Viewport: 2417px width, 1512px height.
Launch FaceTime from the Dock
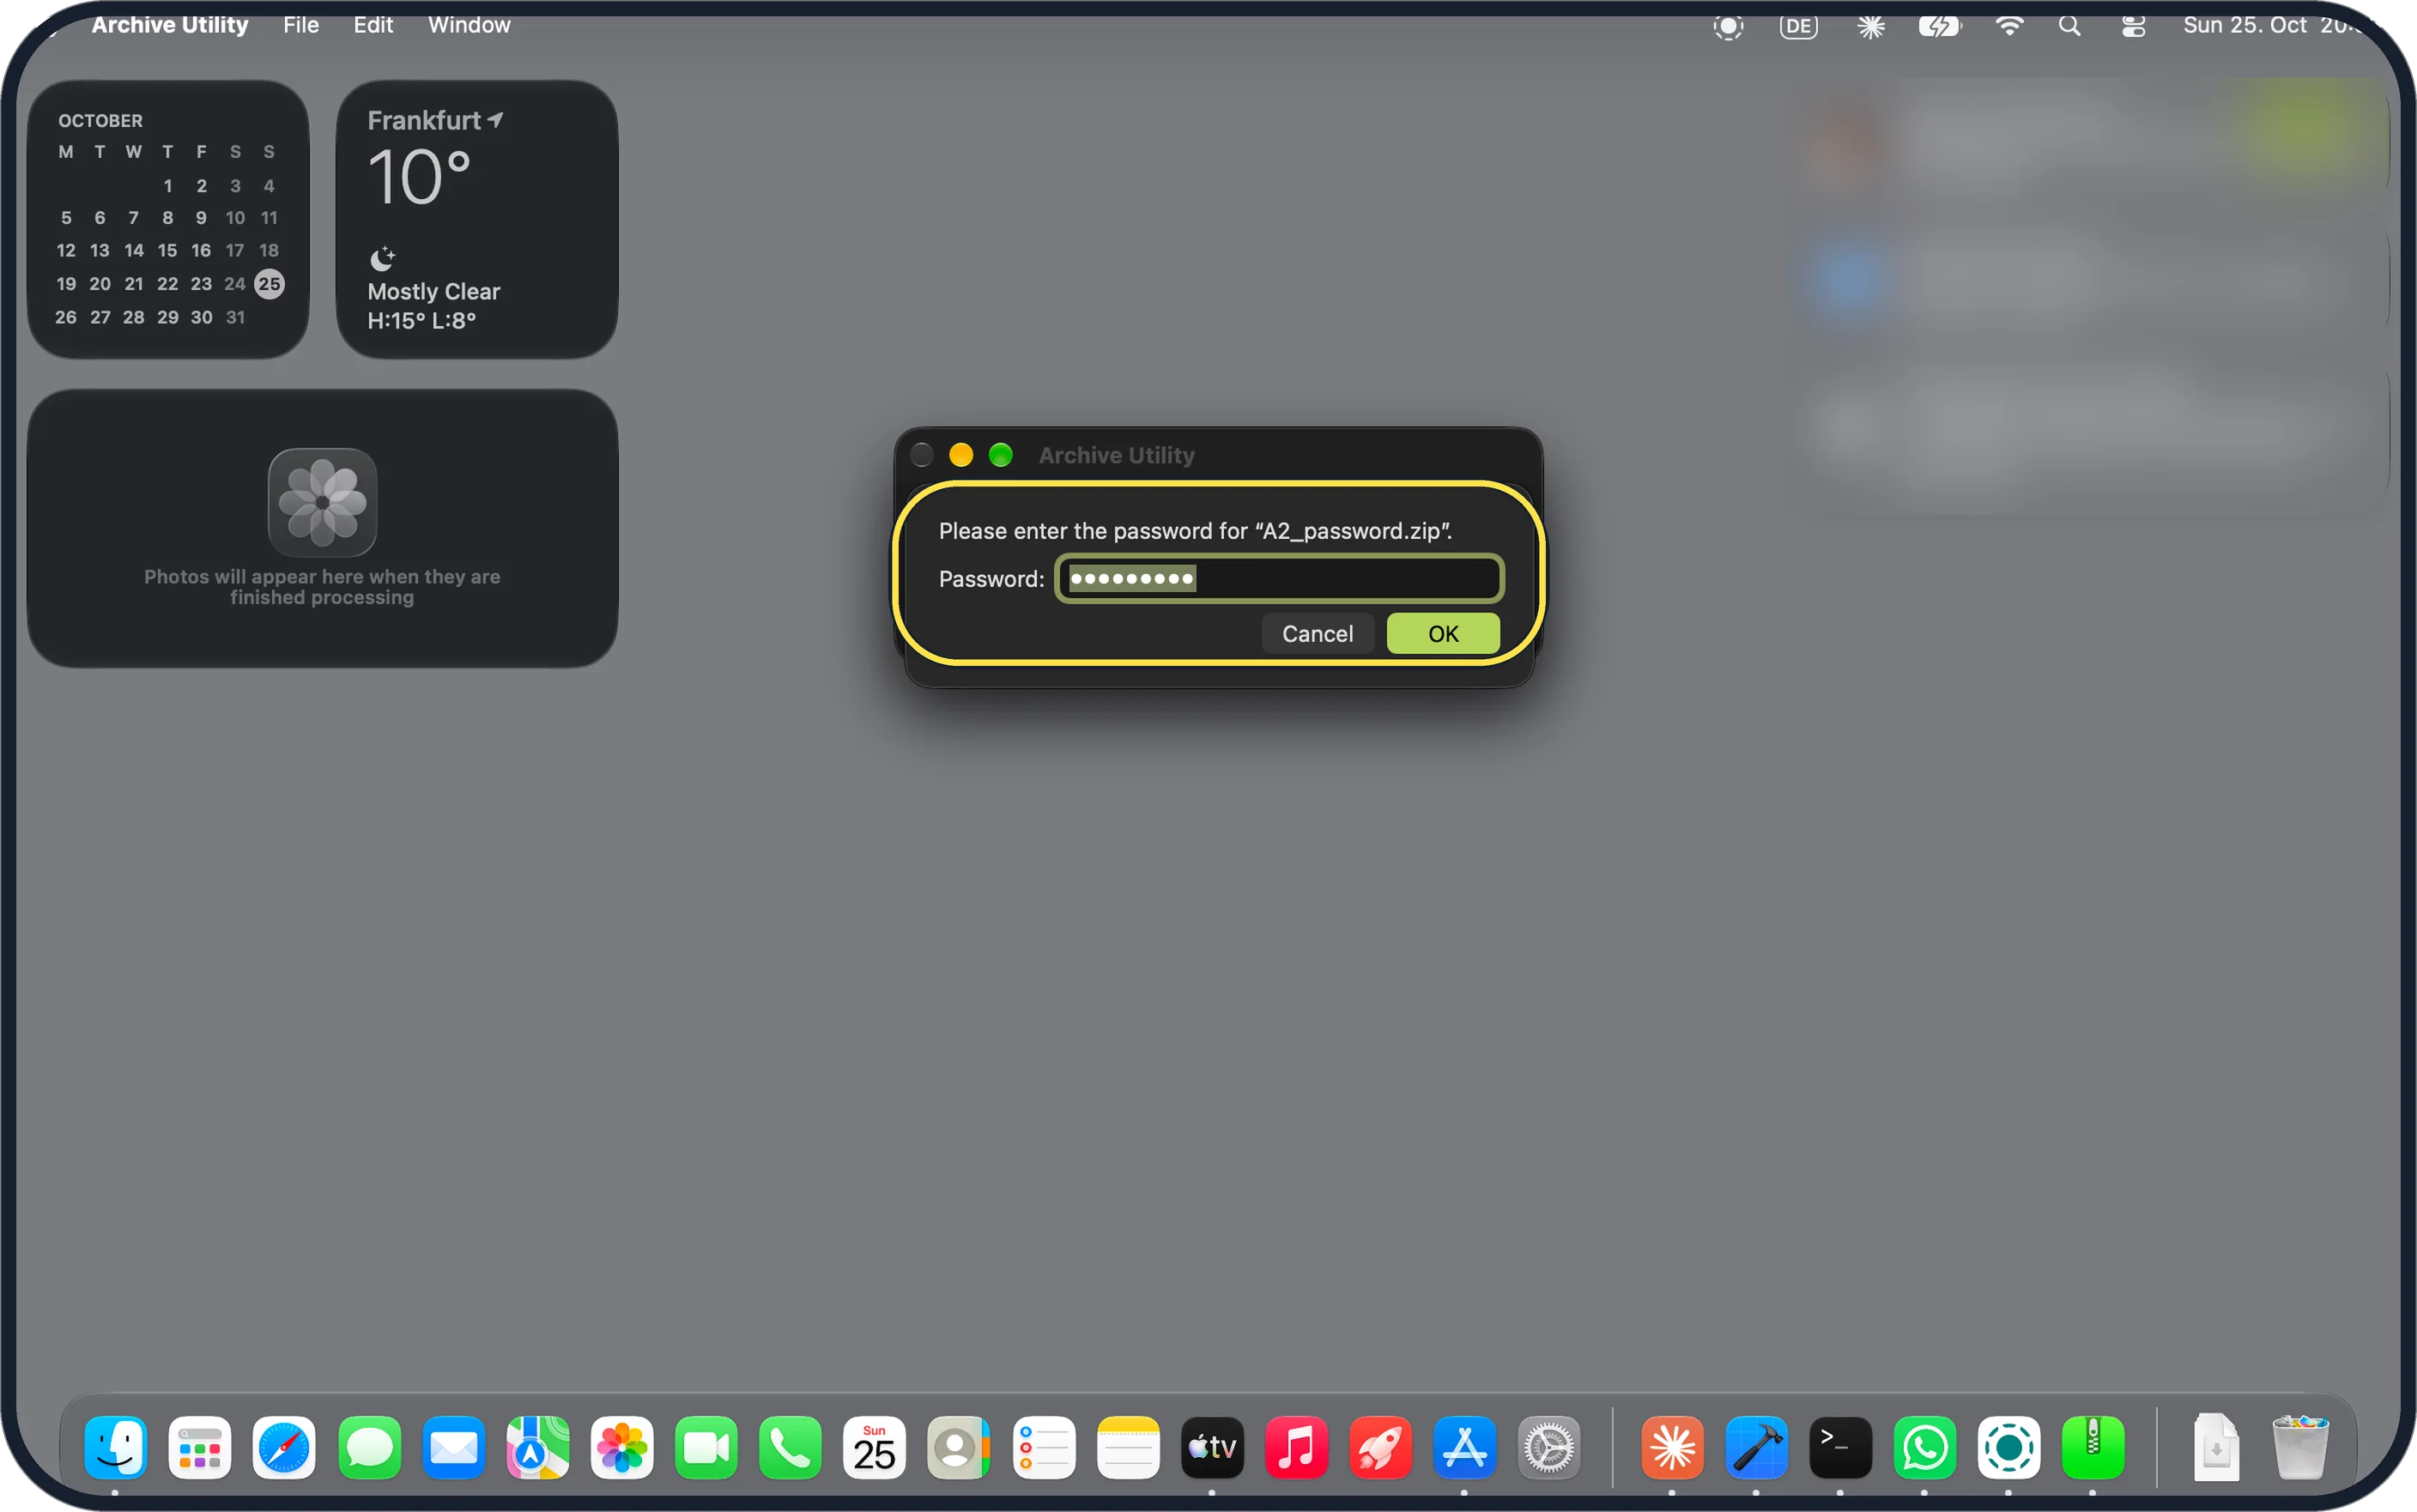[x=706, y=1447]
